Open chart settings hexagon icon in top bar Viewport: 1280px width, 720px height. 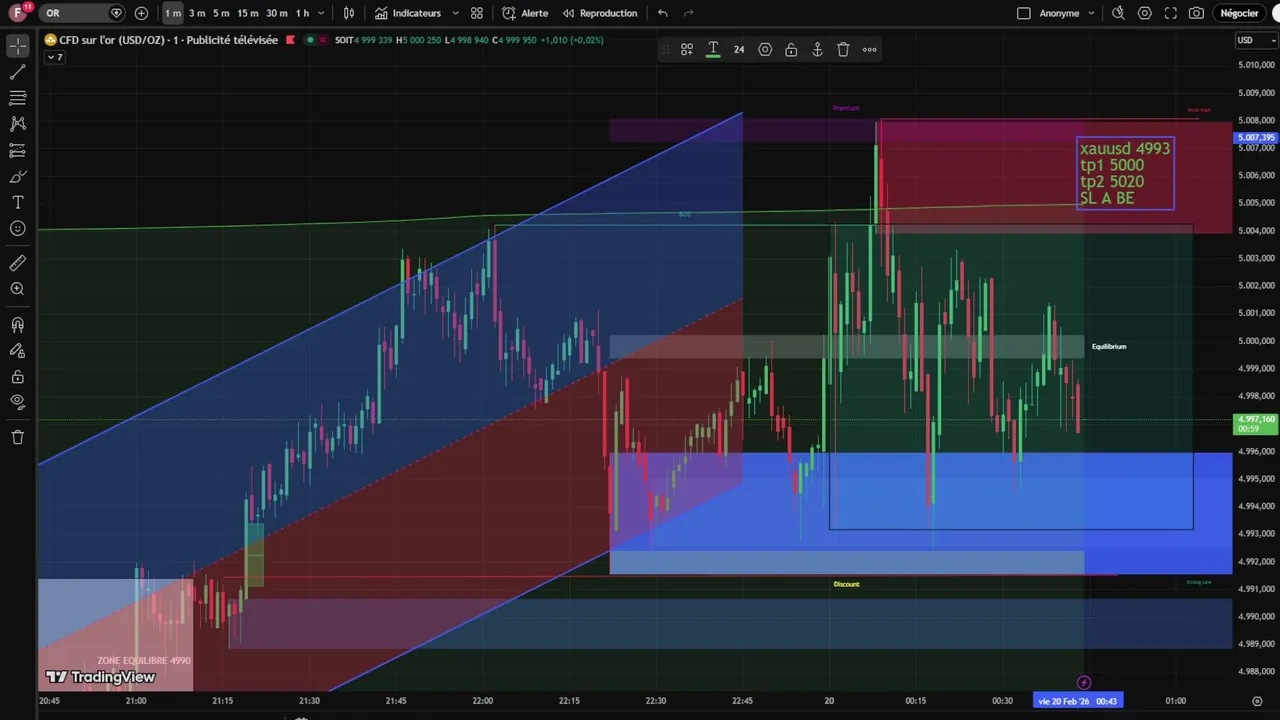point(1144,13)
